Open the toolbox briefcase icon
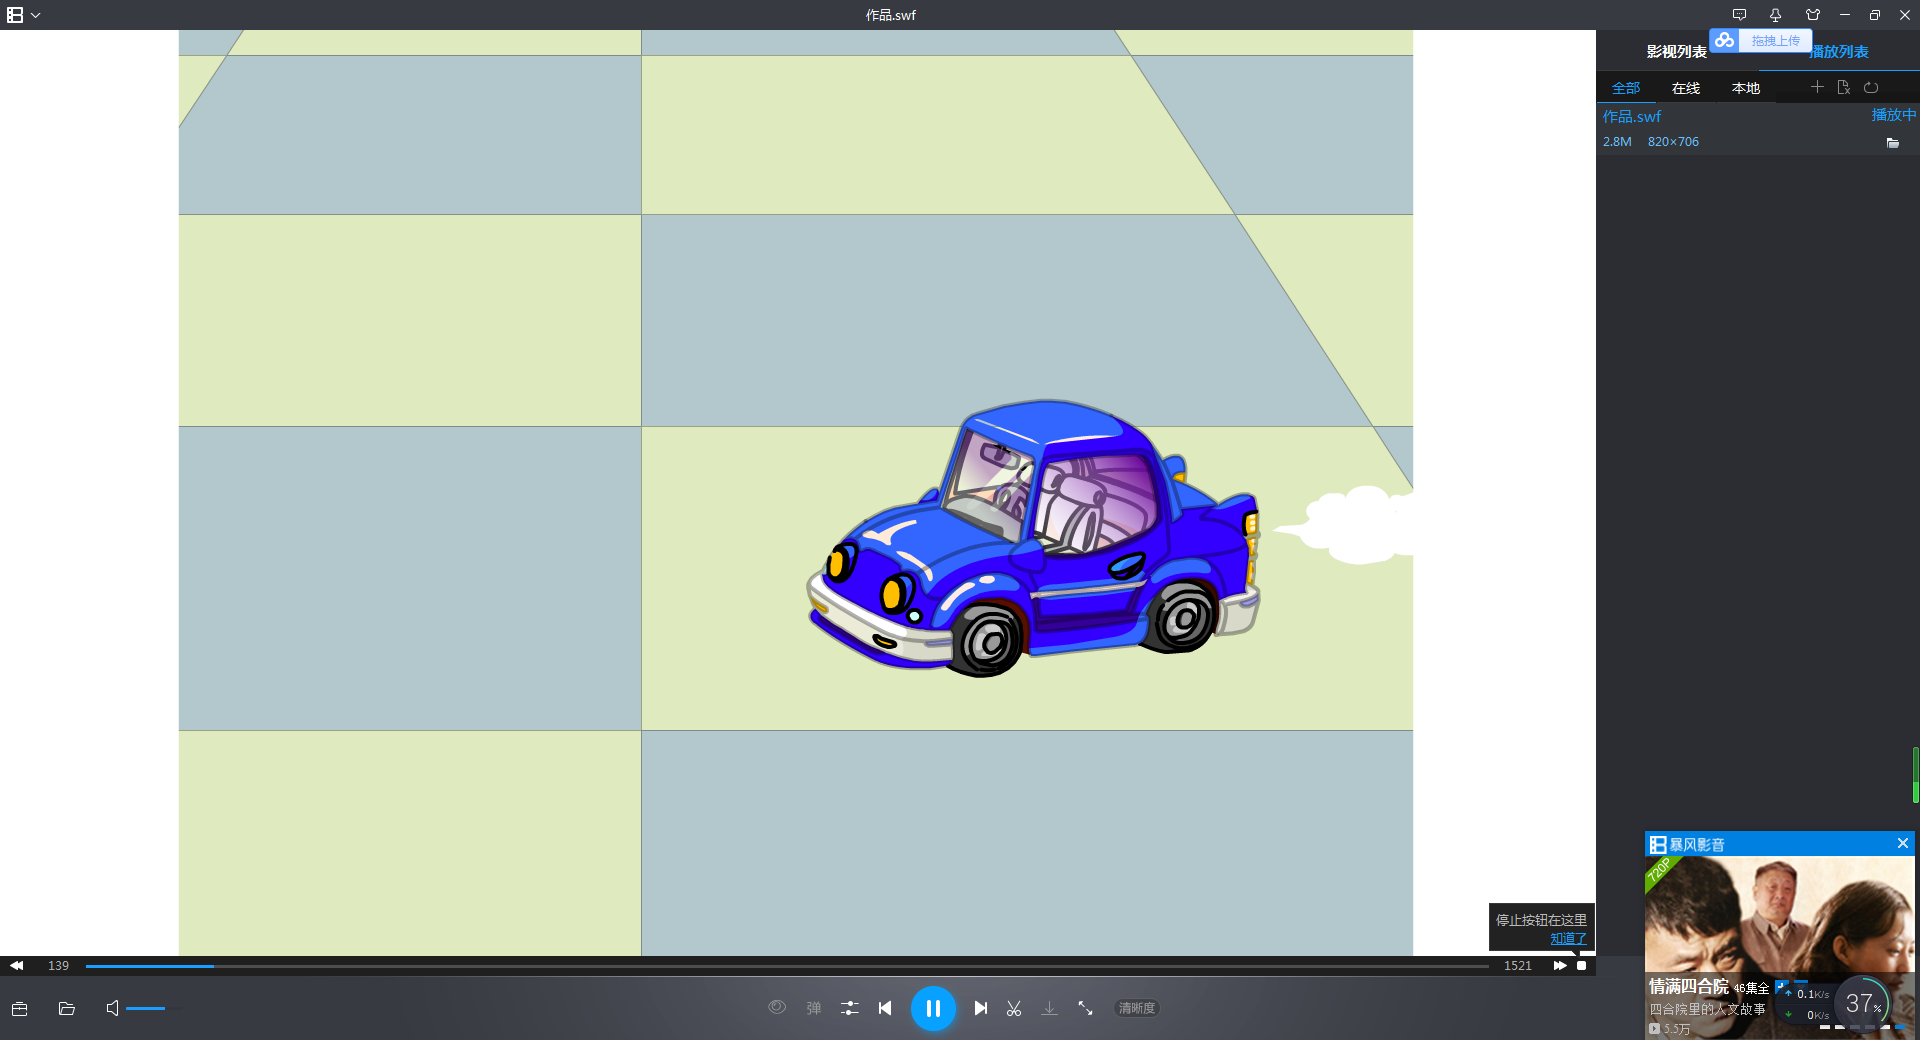The width and height of the screenshot is (1920, 1040). tap(19, 1008)
